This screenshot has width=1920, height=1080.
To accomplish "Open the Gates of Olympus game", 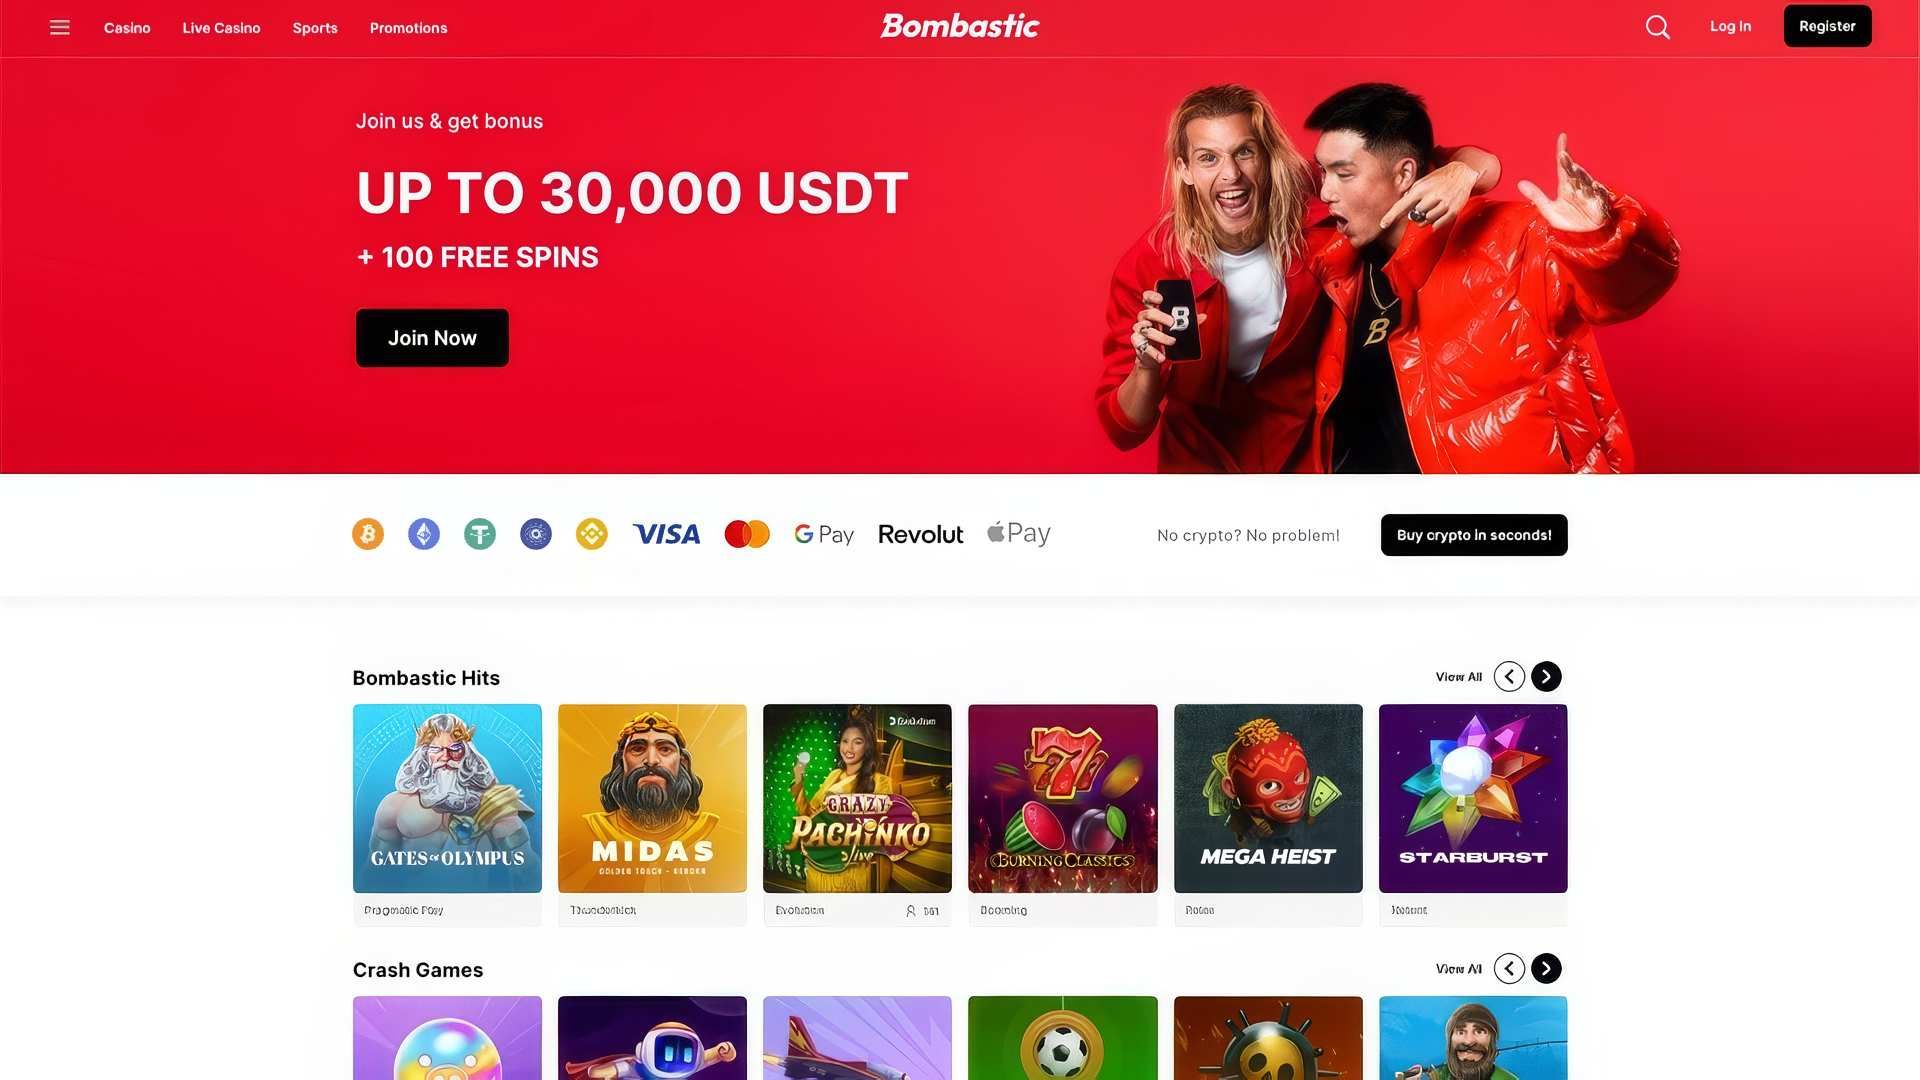I will point(447,798).
